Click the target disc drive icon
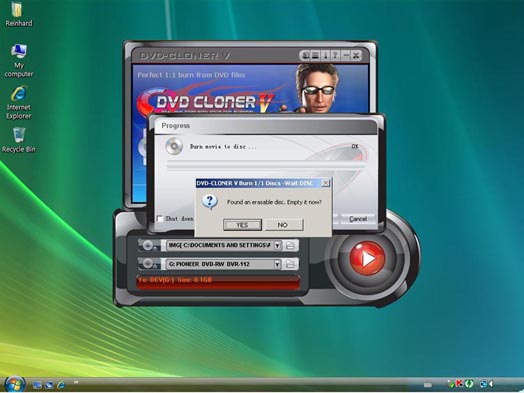 point(148,264)
